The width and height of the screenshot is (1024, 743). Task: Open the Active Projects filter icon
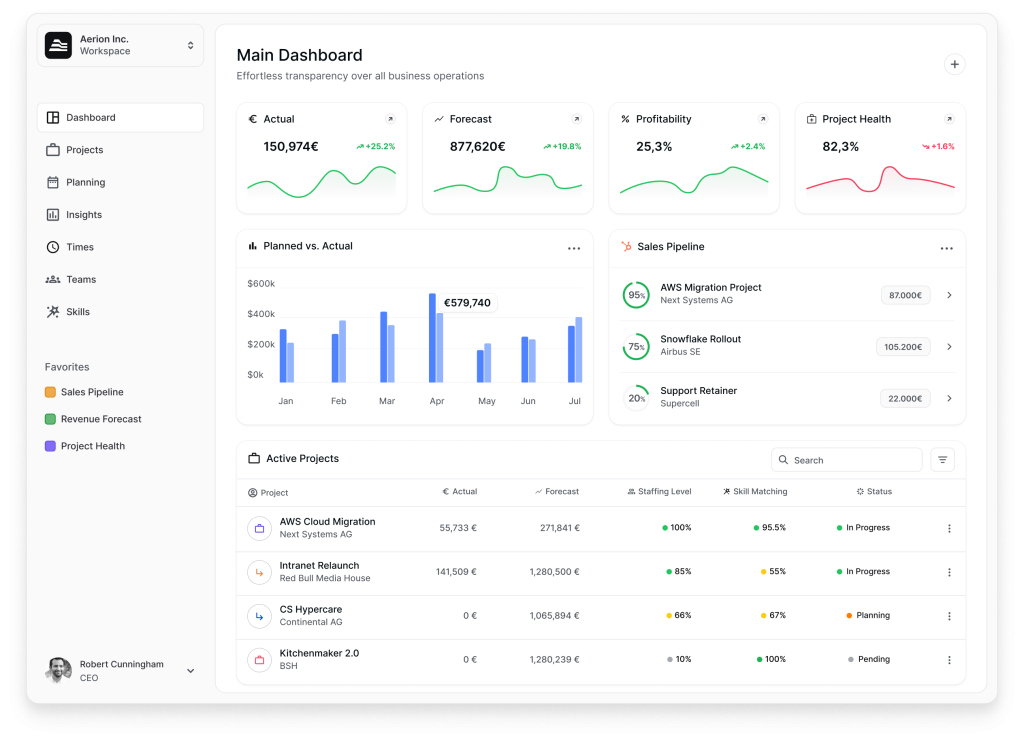pyautogui.click(x=942, y=460)
